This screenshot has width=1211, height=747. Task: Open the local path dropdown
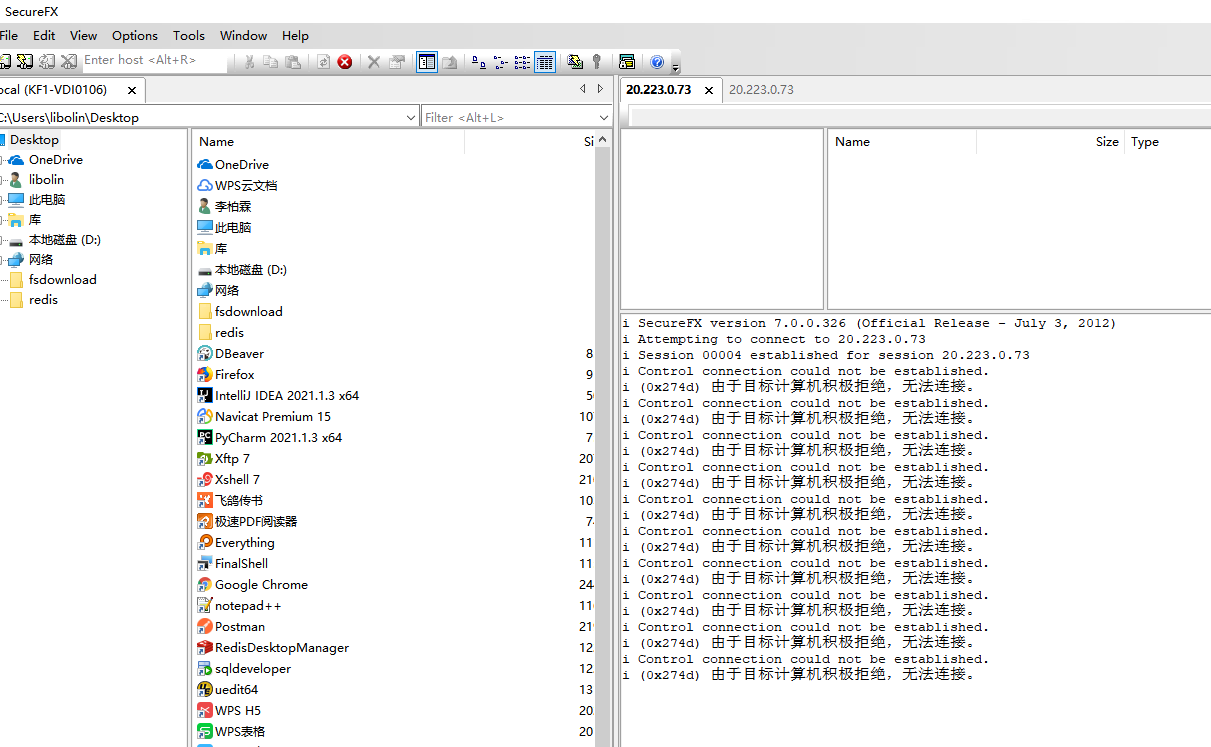pyautogui.click(x=411, y=117)
